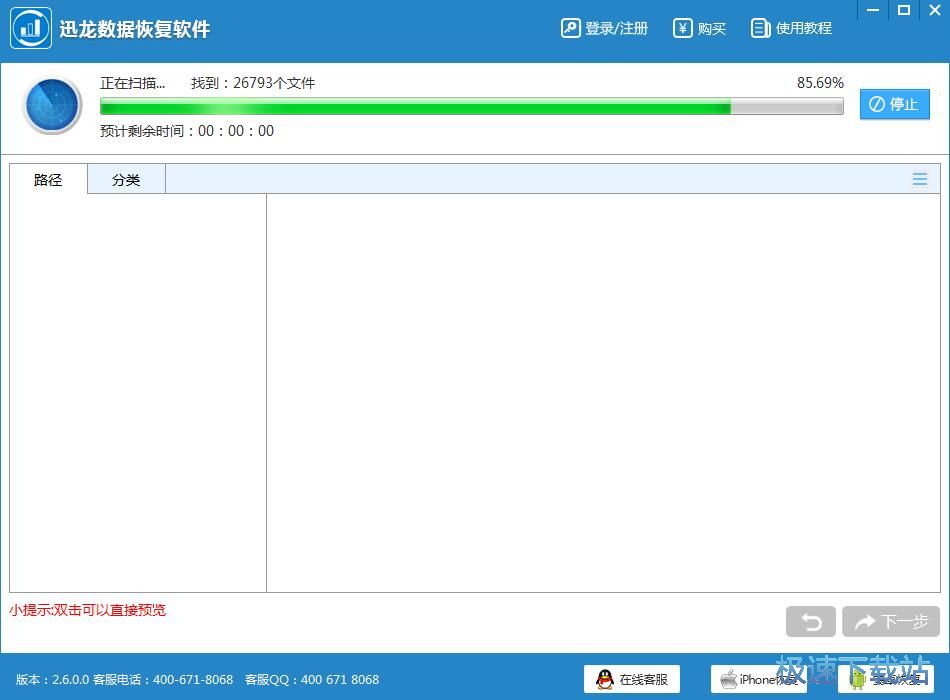Click the 迅龙数据恢复软件 title text
Image resolution: width=950 pixels, height=700 pixels.
point(135,28)
